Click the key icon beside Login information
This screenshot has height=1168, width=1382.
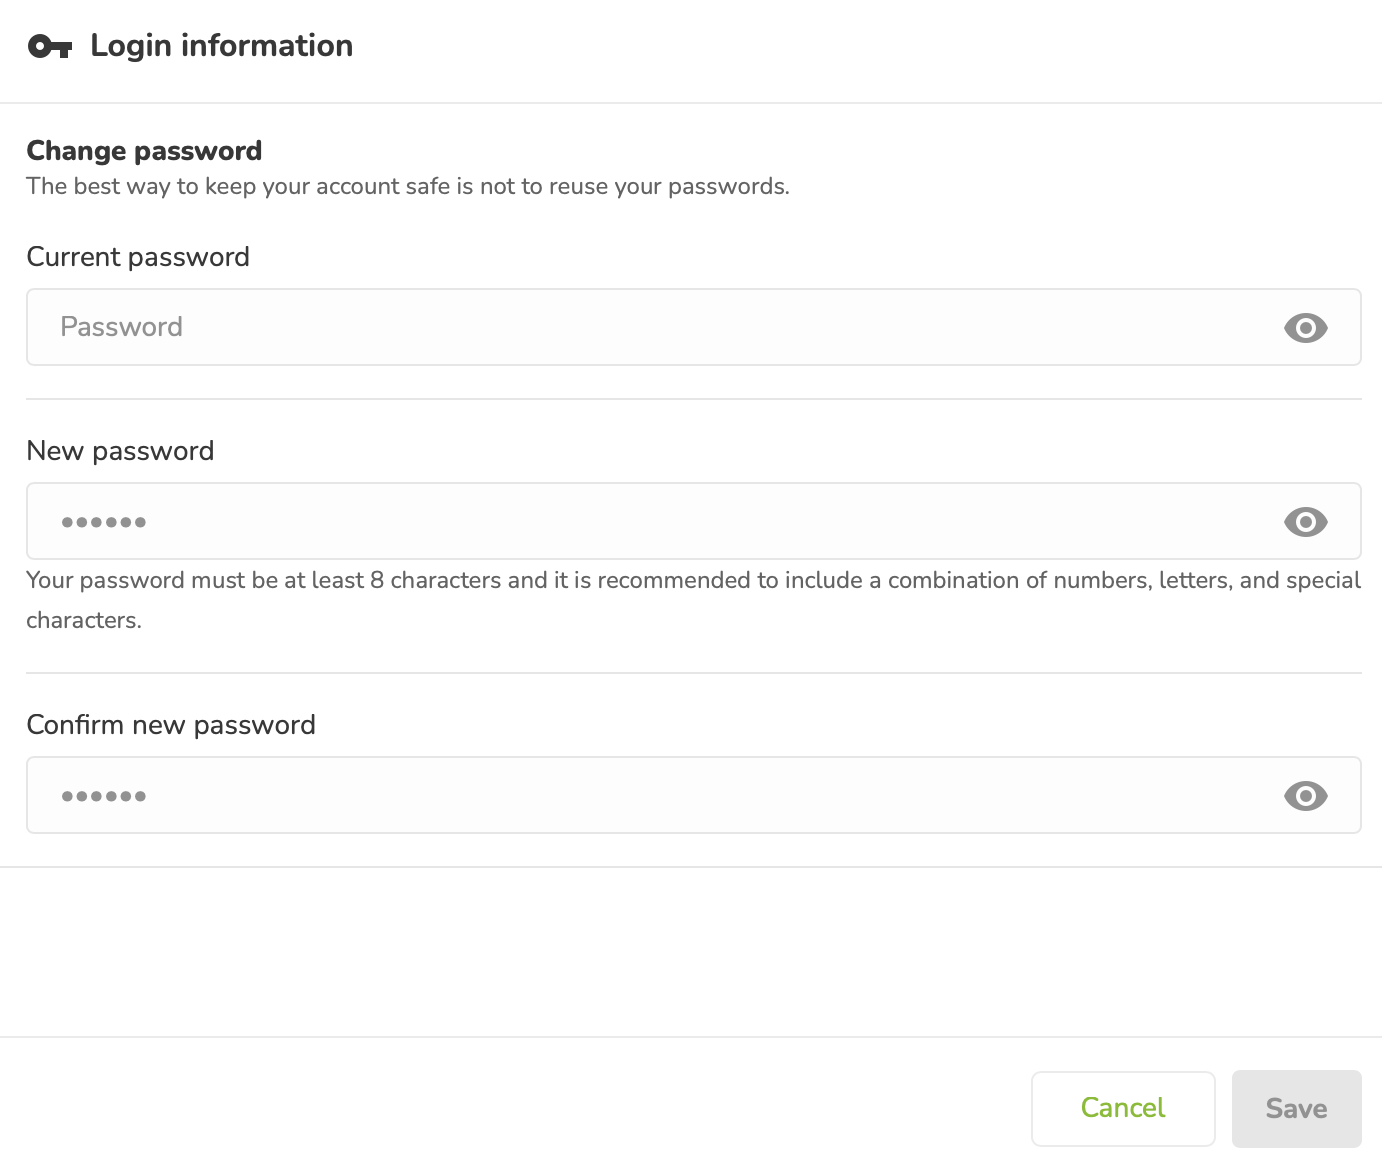click(x=48, y=45)
